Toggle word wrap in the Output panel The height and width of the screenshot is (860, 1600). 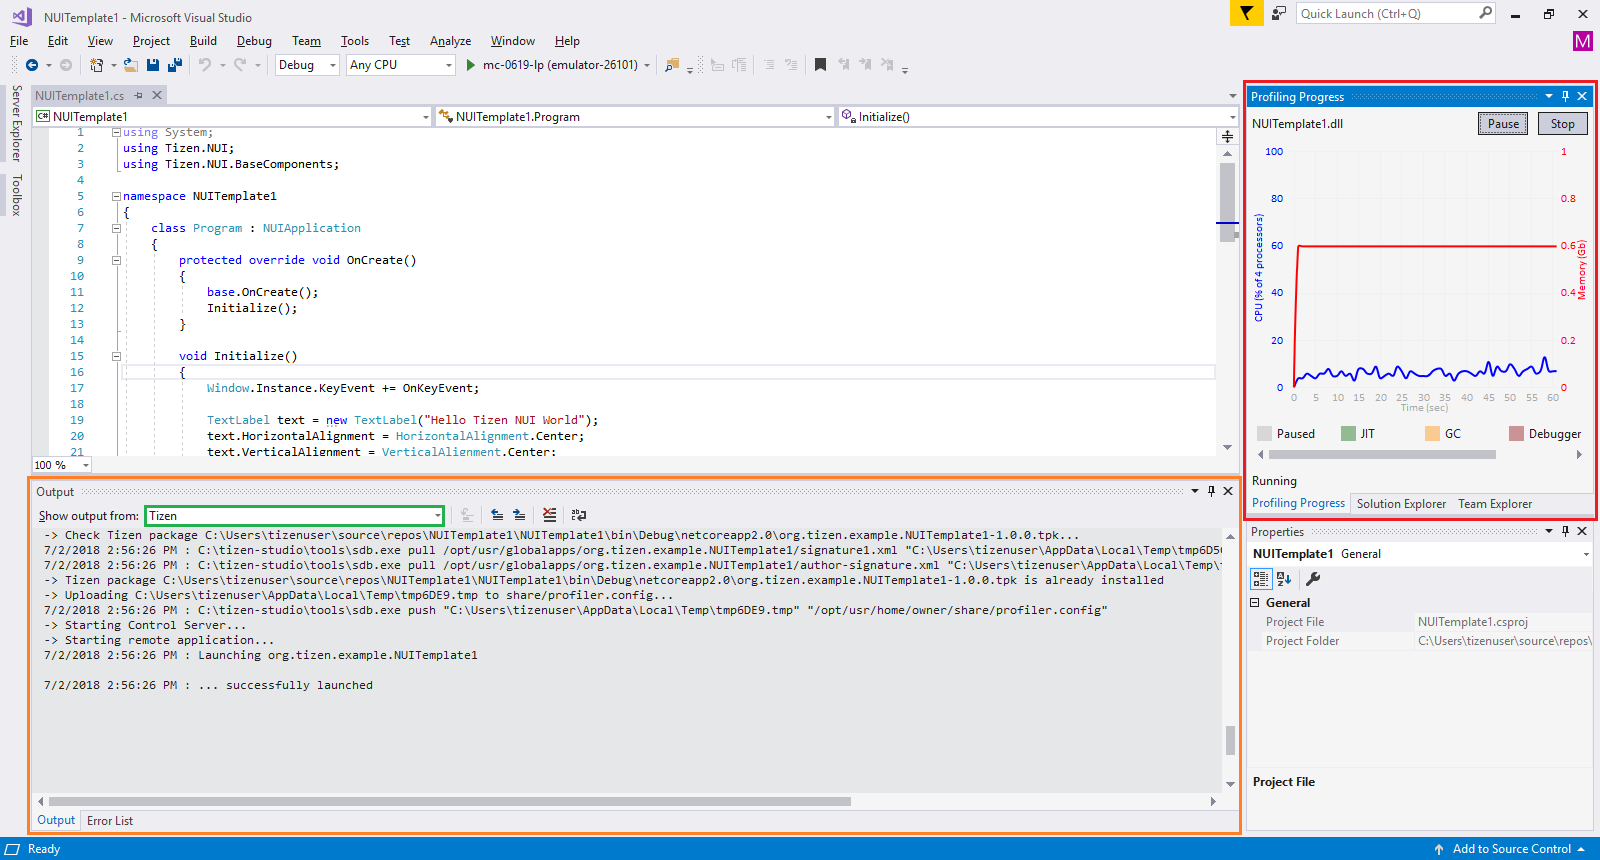[x=579, y=515]
